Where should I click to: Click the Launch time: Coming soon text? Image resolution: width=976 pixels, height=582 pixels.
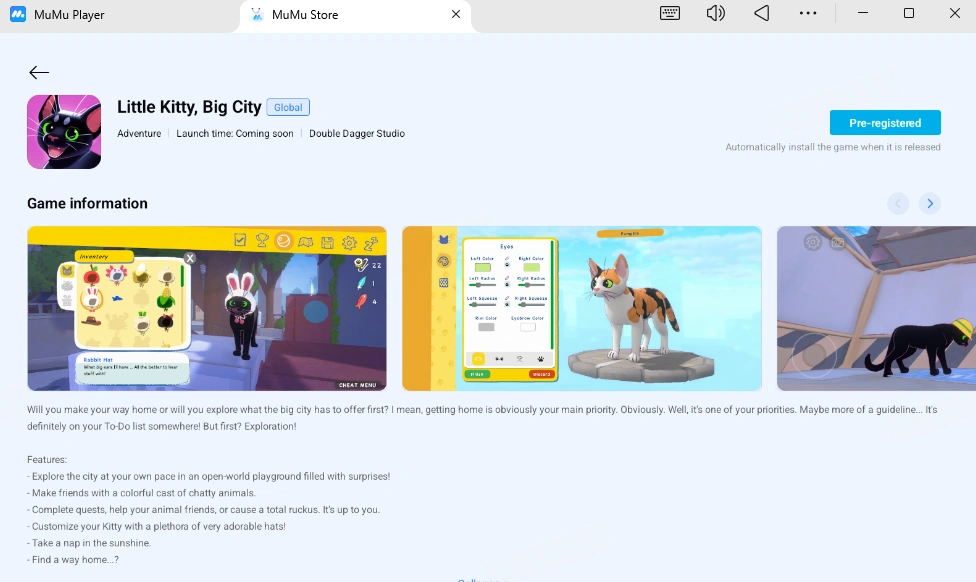(235, 133)
